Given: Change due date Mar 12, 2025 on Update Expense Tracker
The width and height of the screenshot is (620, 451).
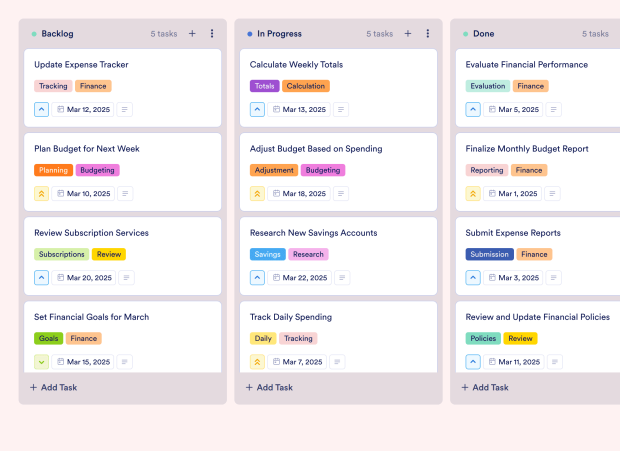Looking at the screenshot, I should point(83,110).
